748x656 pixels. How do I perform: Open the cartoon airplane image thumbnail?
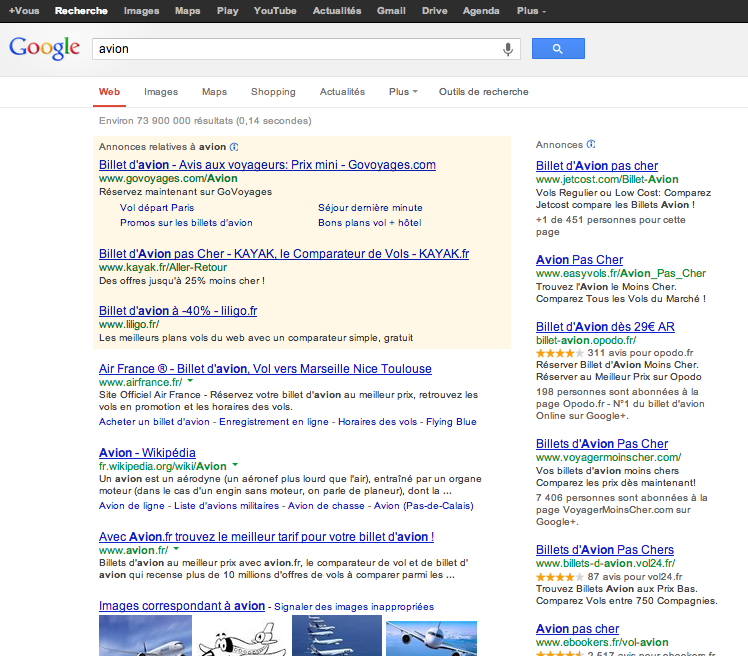242,637
